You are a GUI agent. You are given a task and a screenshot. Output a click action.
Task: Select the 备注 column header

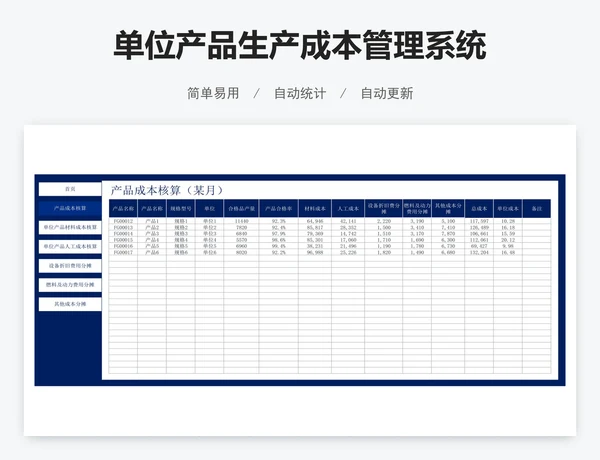(x=537, y=209)
